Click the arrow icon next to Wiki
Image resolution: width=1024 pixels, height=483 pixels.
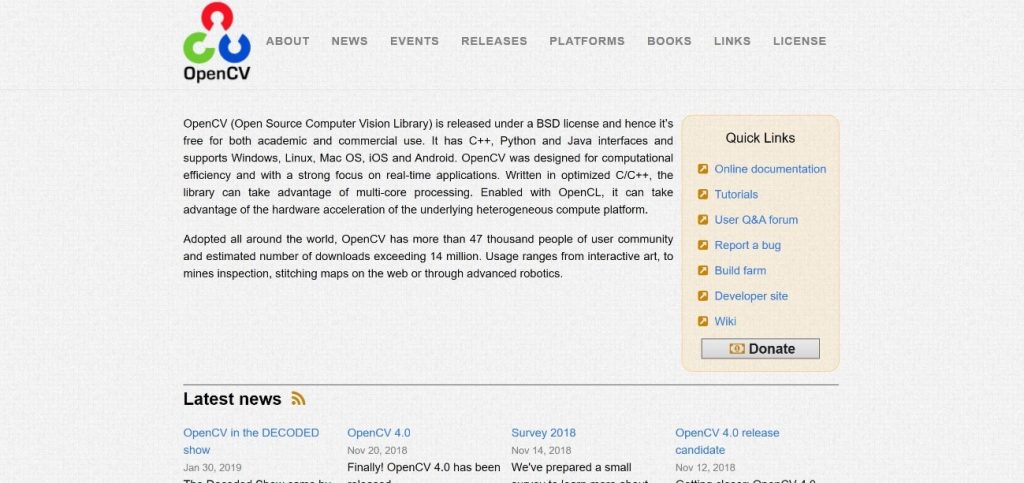pos(703,321)
